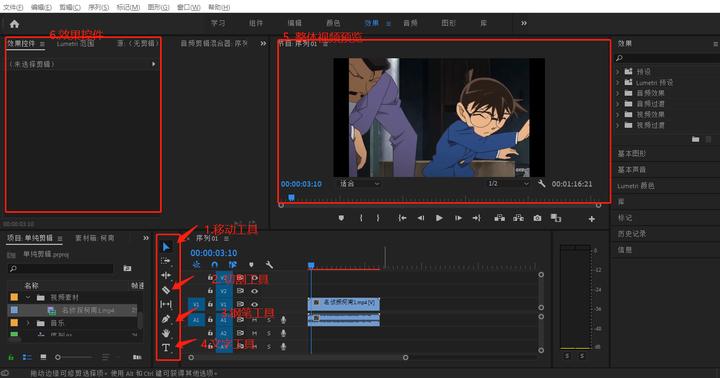
Task: Switch Project panel to list view
Action: tap(27, 357)
